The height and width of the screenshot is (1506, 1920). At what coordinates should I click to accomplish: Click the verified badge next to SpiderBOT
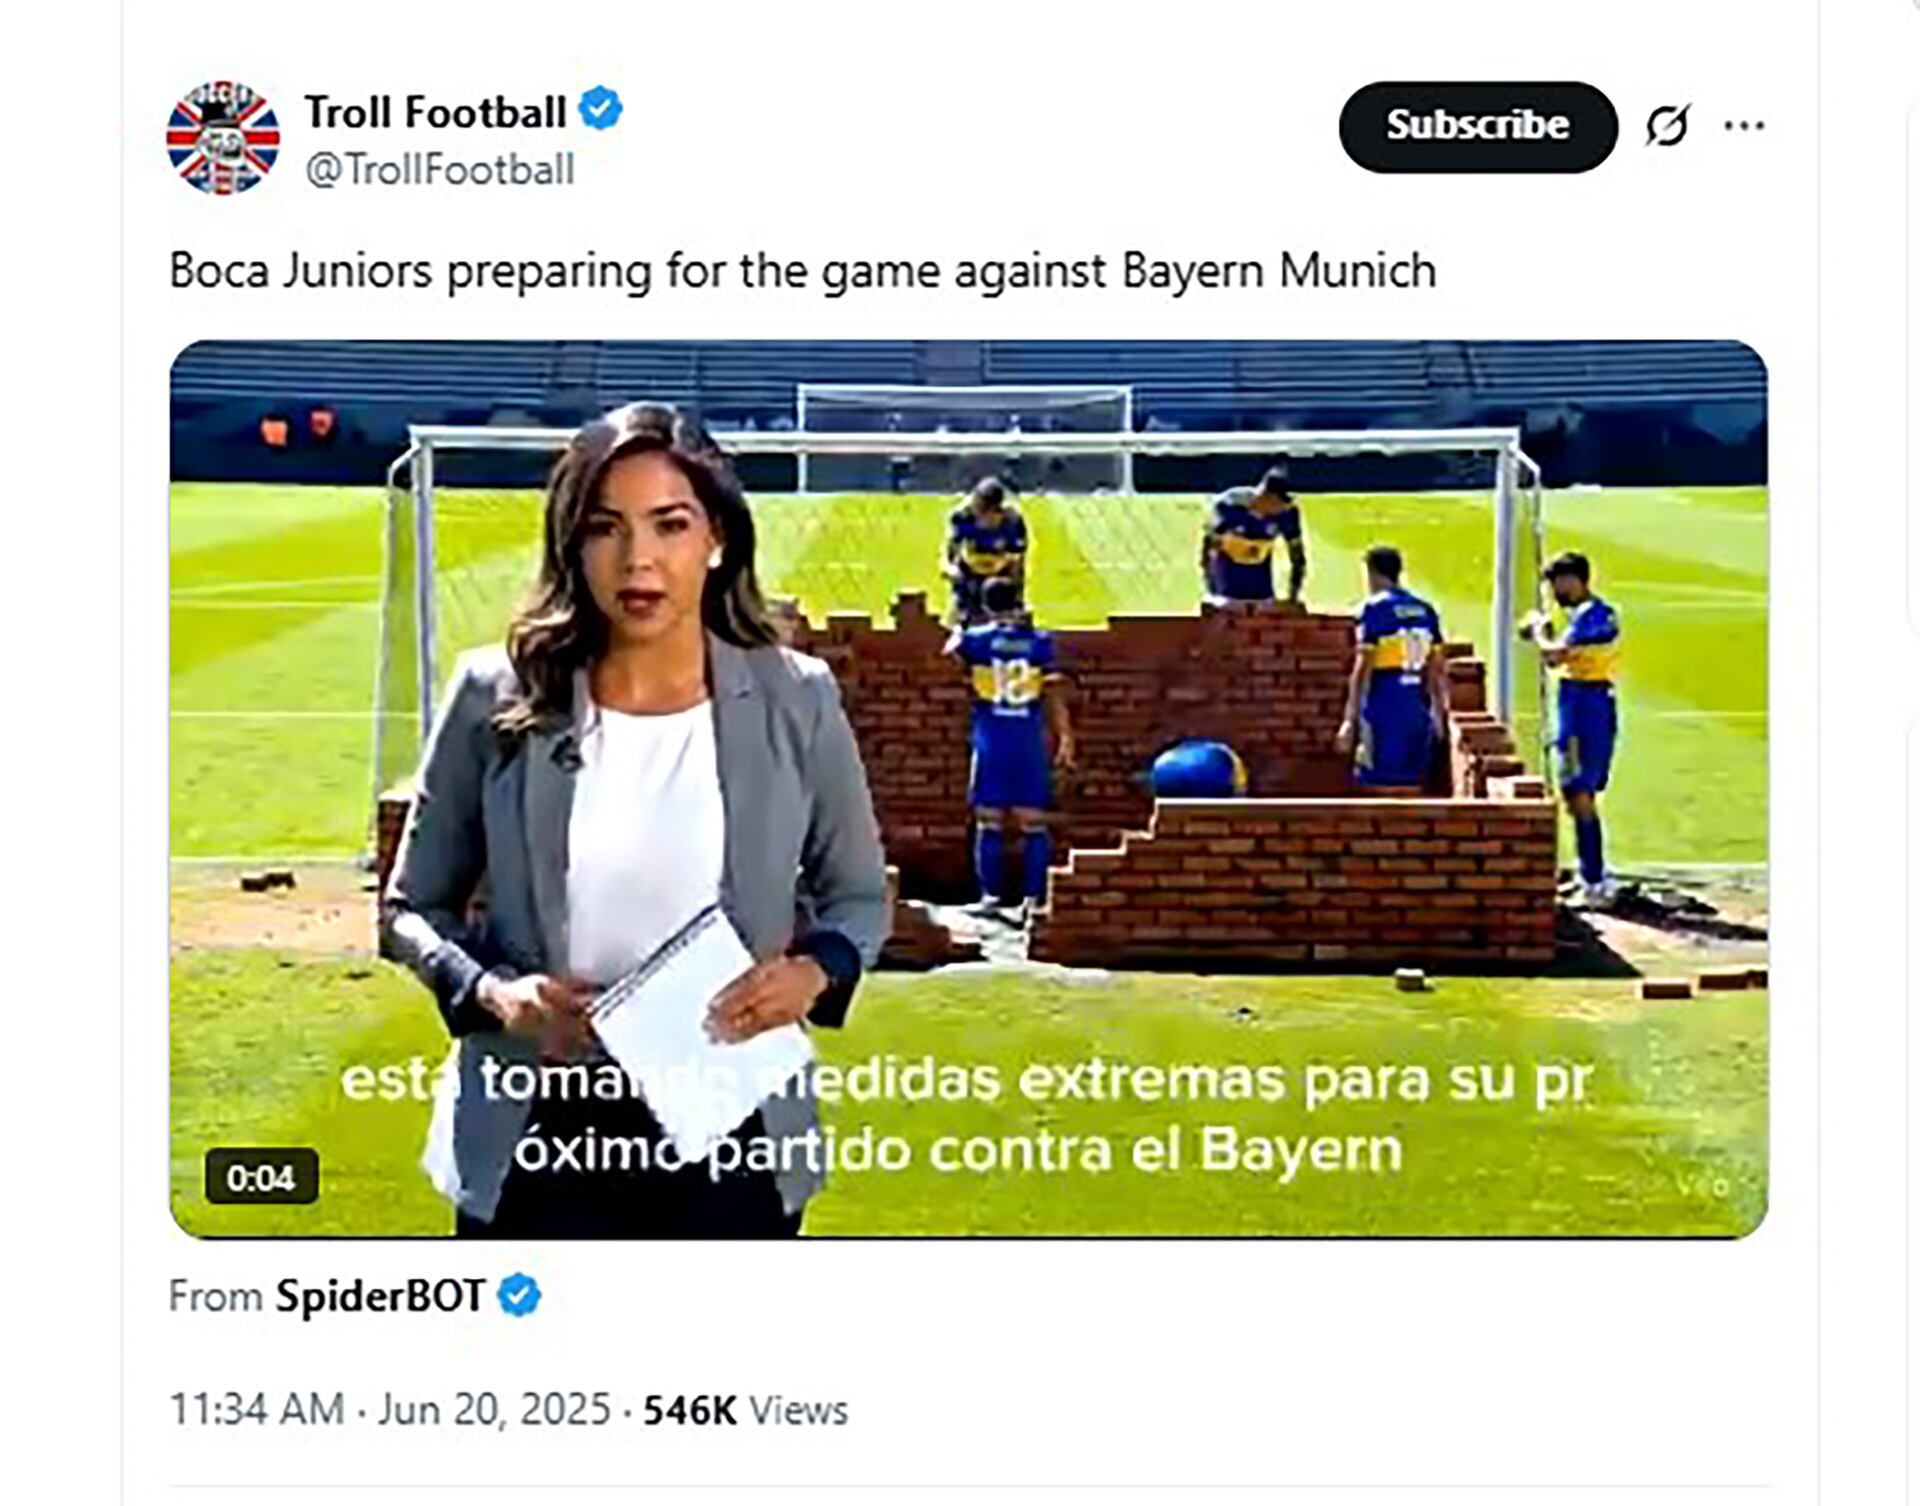coord(519,1296)
